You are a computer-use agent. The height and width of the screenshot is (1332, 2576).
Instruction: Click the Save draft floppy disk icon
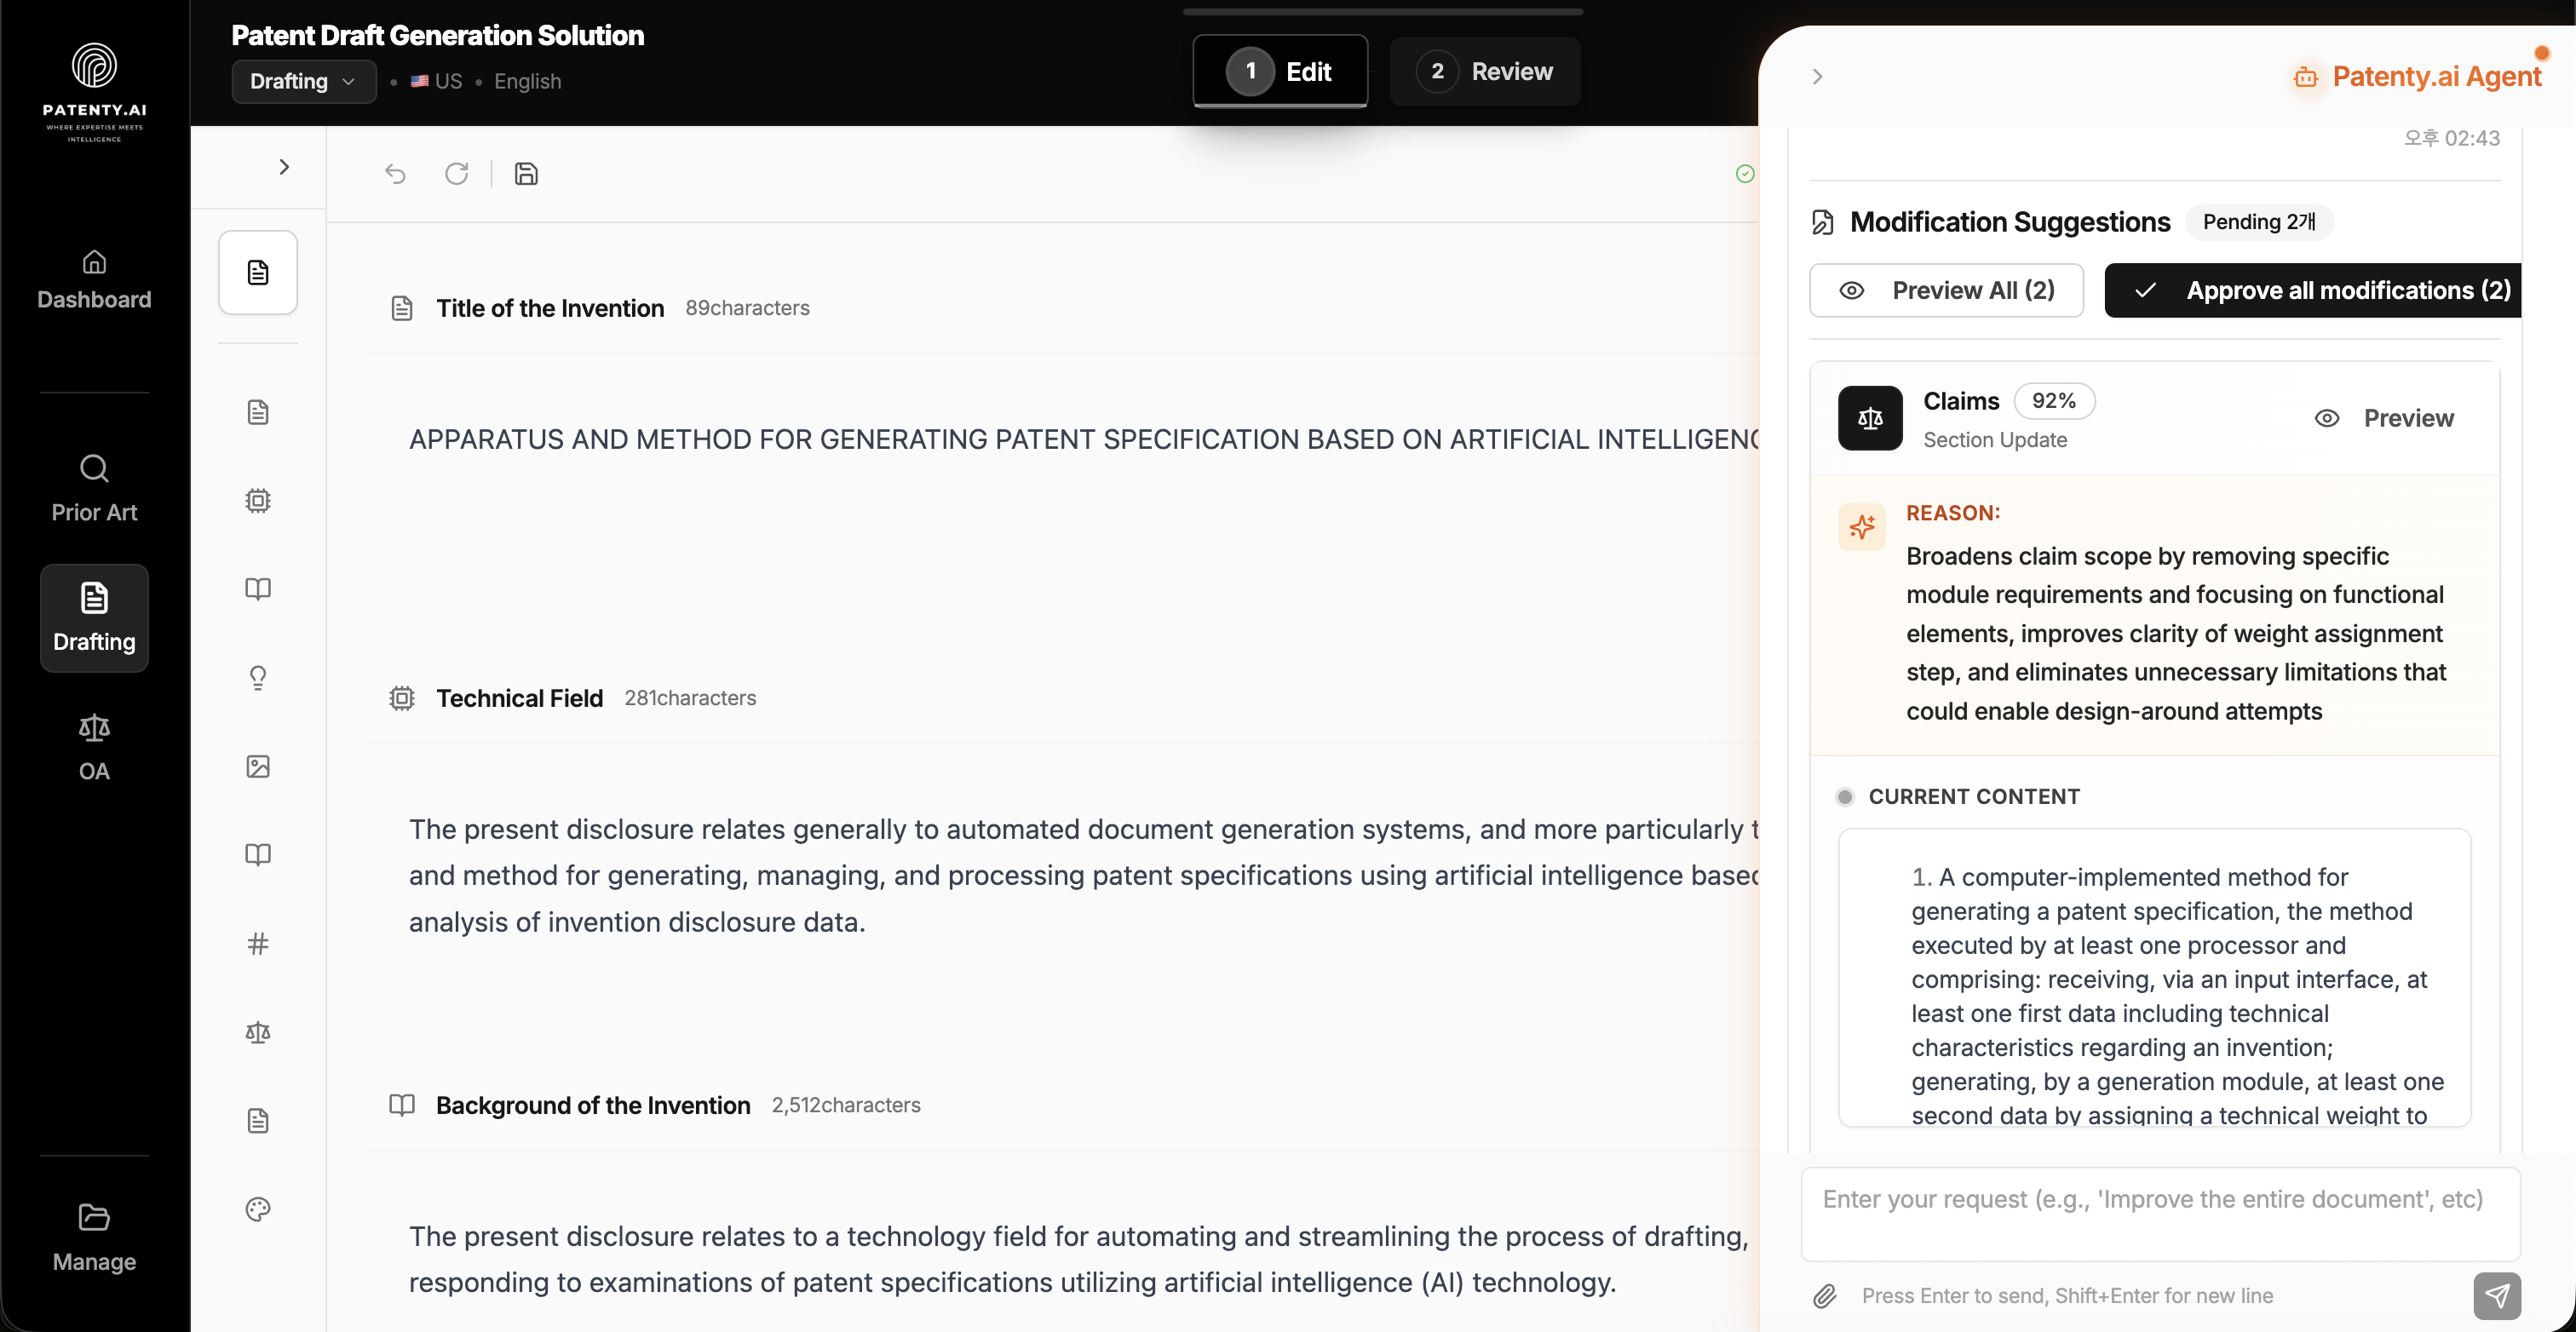[526, 173]
